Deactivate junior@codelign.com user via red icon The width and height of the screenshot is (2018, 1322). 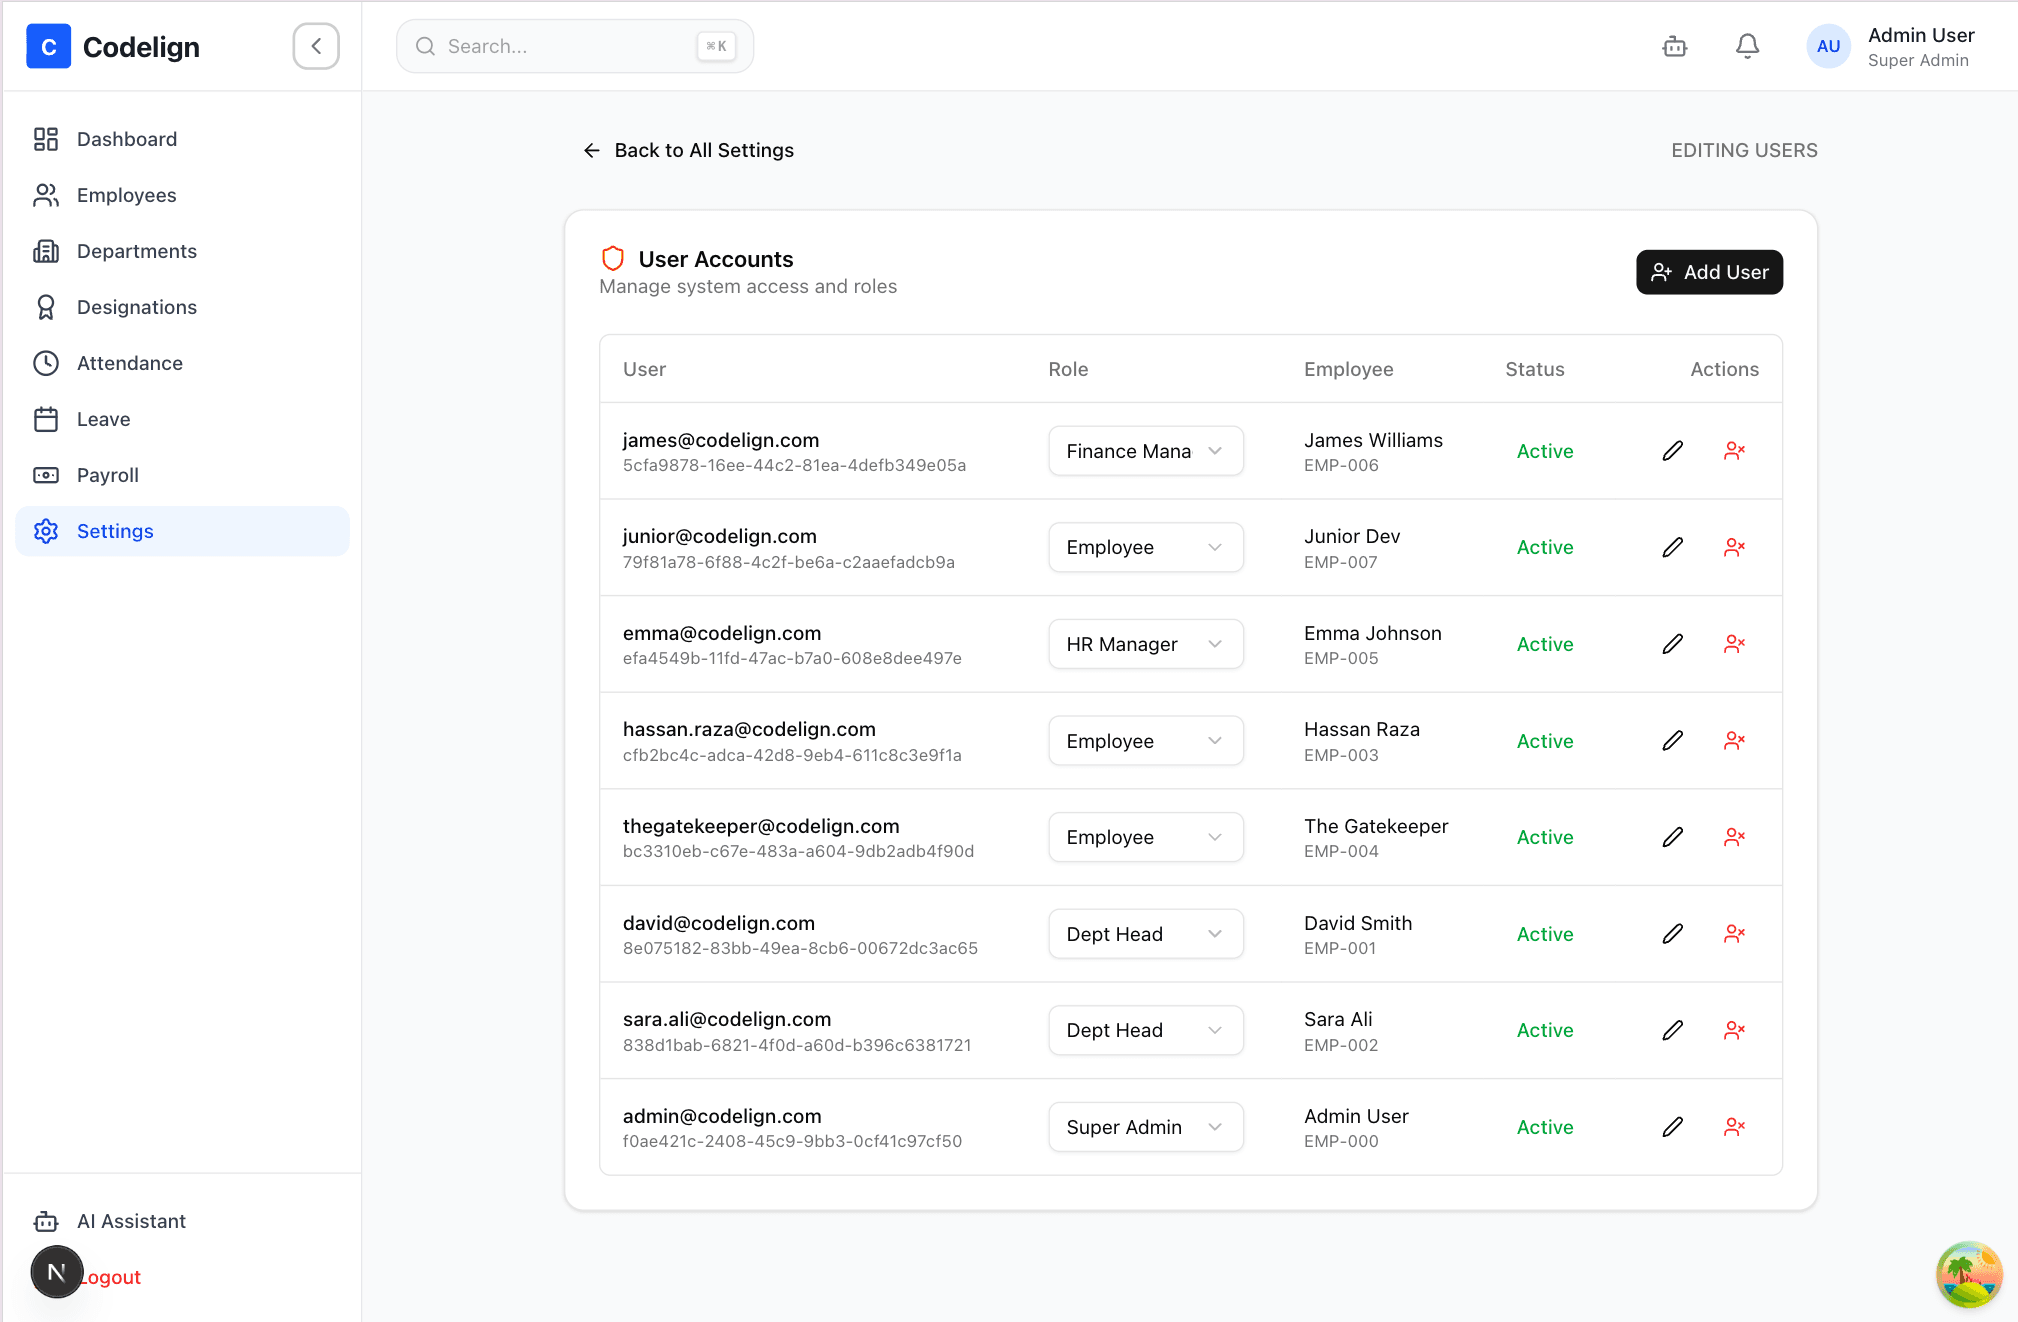tap(1734, 547)
